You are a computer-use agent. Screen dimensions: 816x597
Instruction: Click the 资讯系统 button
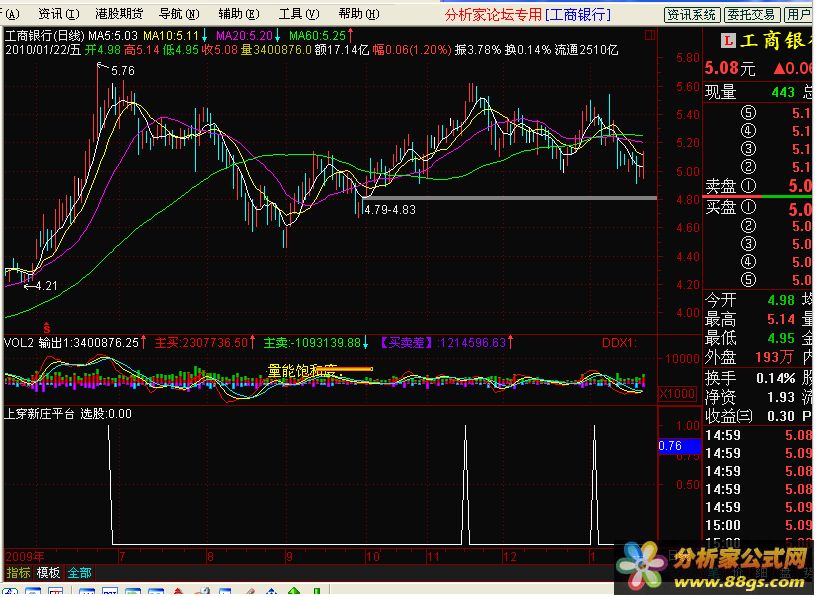click(692, 15)
